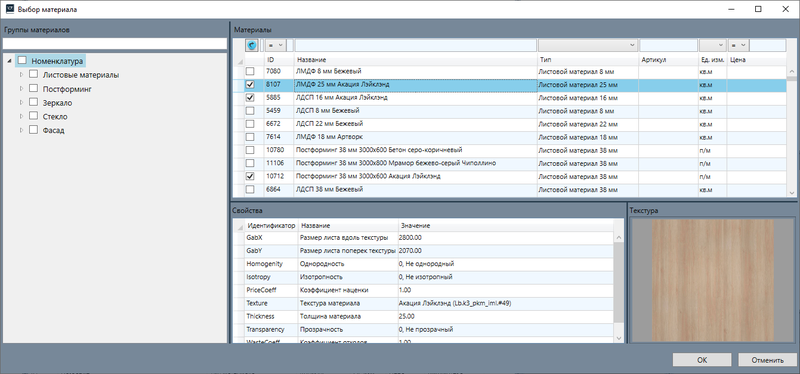Viewport: 800px width, 374px height.
Task: Click the wood texture preview image
Action: coord(712,281)
